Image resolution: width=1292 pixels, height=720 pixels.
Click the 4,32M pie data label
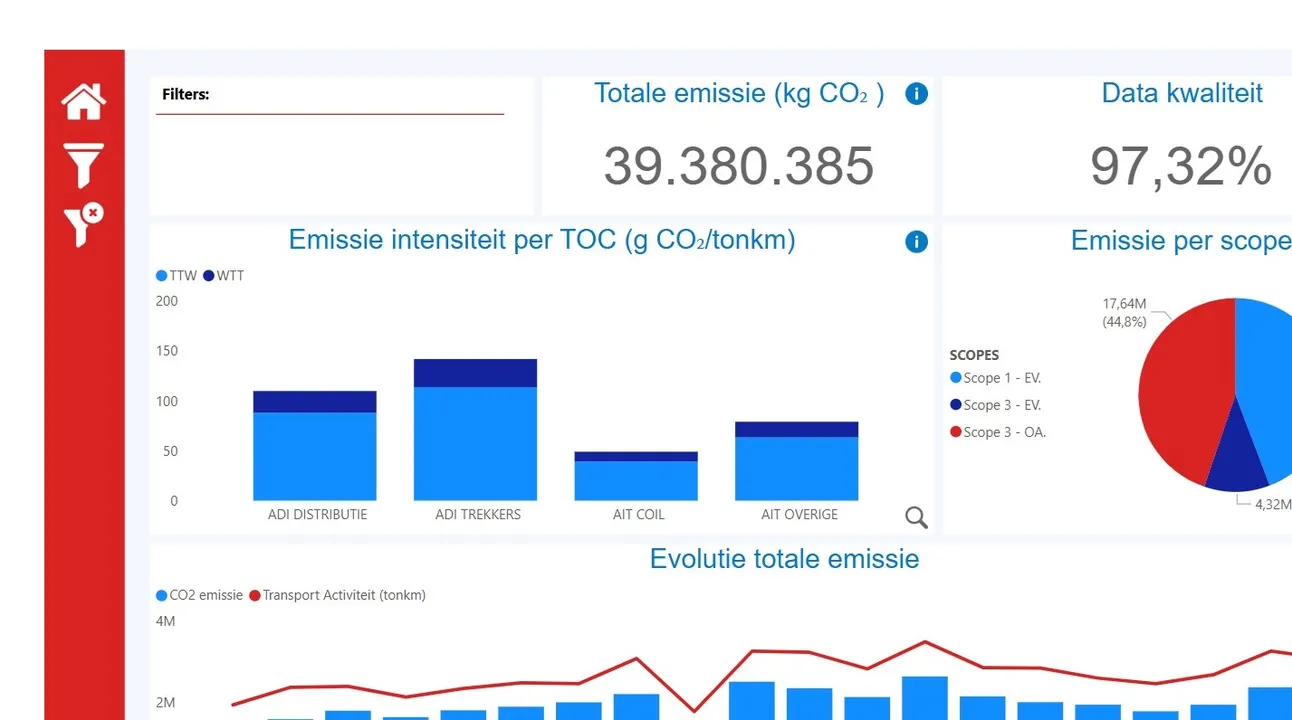1273,504
